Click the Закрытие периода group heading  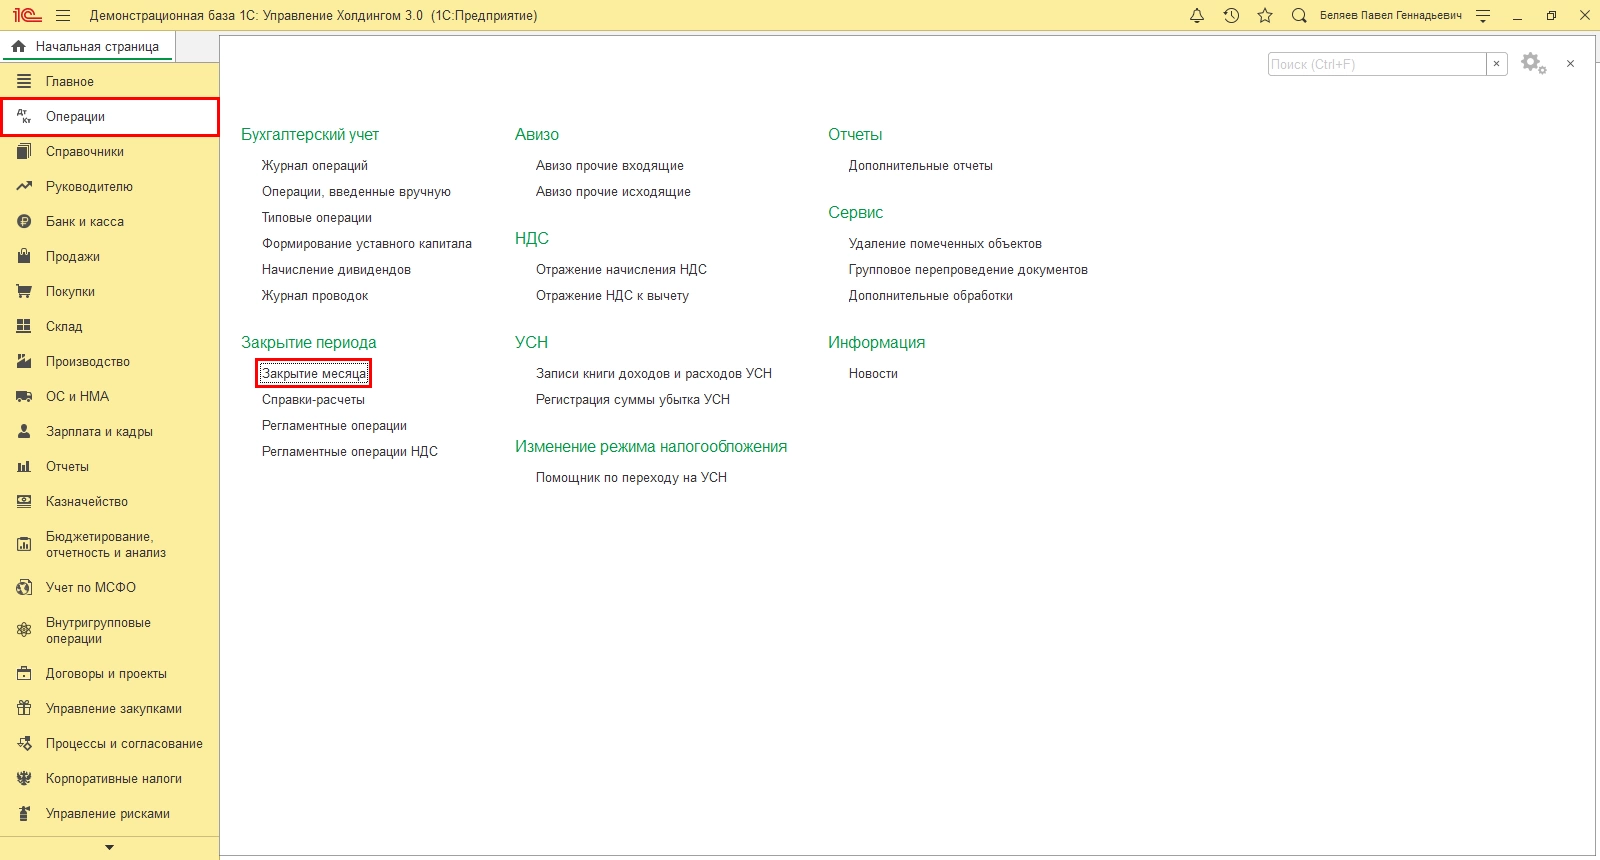[x=309, y=343]
